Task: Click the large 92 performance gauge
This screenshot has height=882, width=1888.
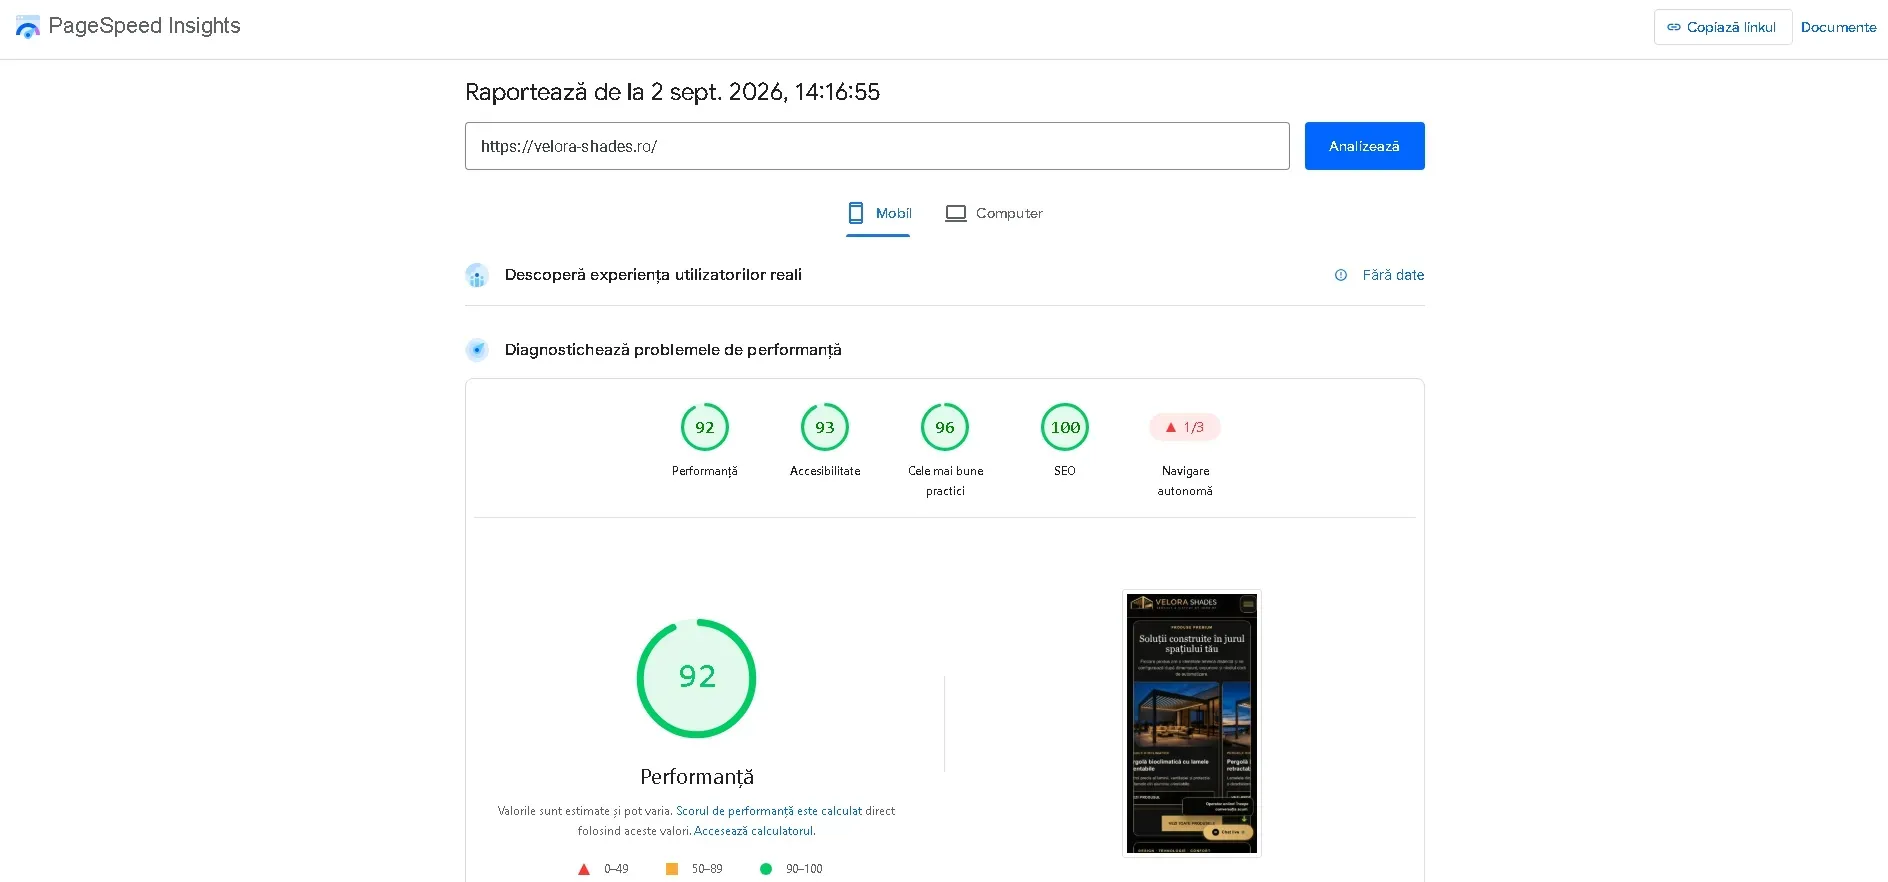Action: point(697,679)
